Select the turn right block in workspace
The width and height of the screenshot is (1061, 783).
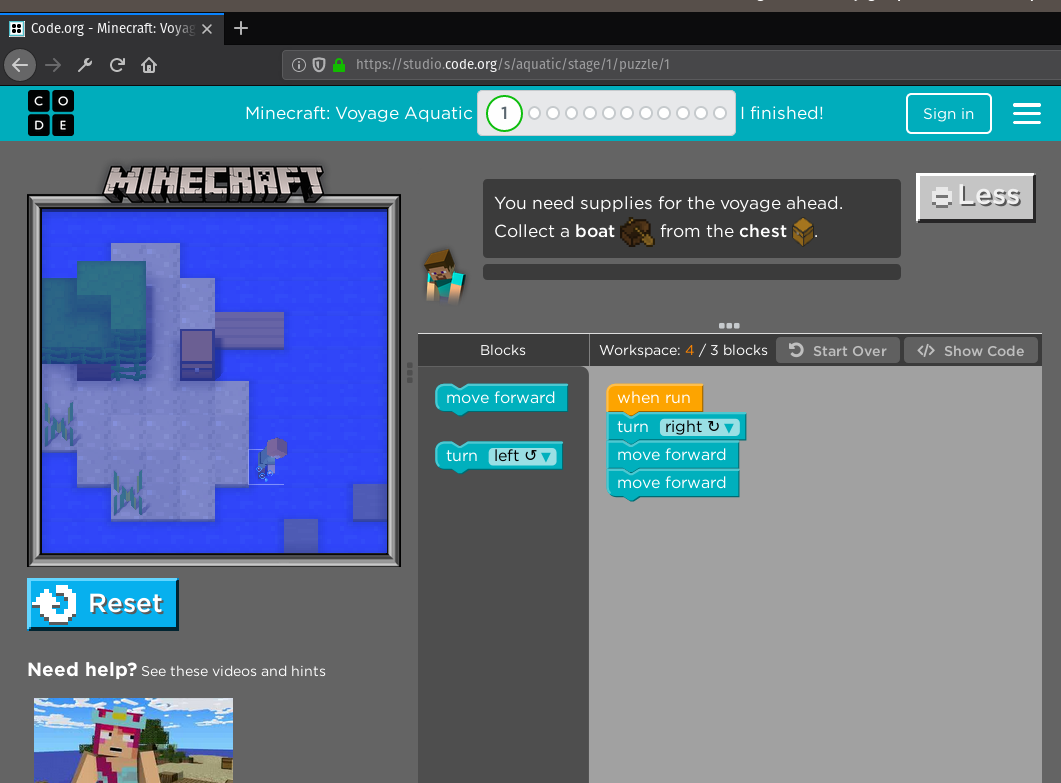(x=677, y=427)
